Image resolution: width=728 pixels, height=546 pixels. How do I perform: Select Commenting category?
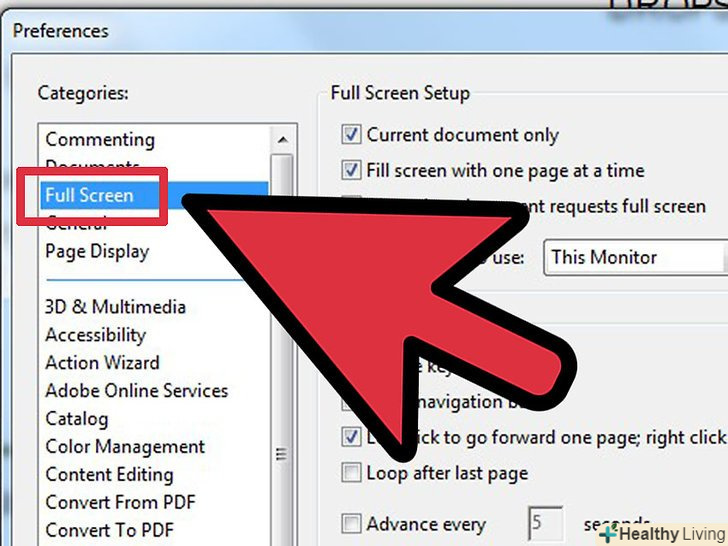pyautogui.click(x=100, y=140)
